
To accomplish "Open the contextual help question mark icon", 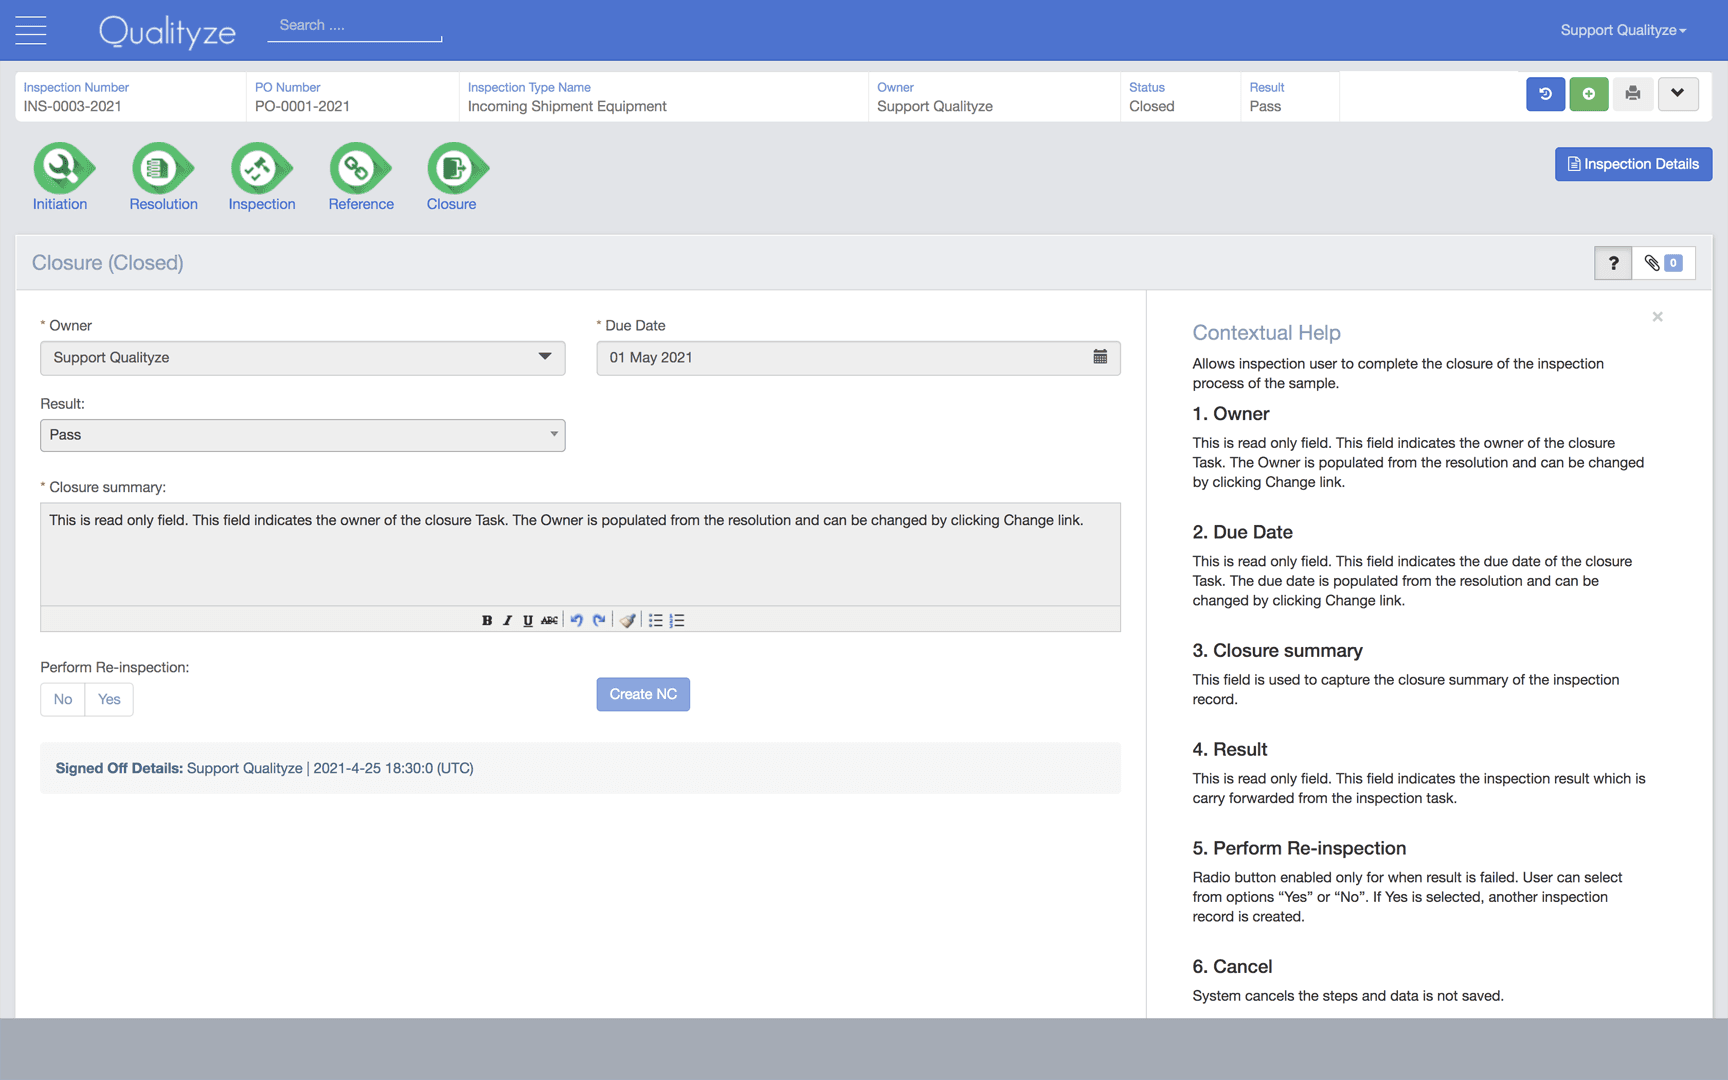I will (x=1612, y=263).
